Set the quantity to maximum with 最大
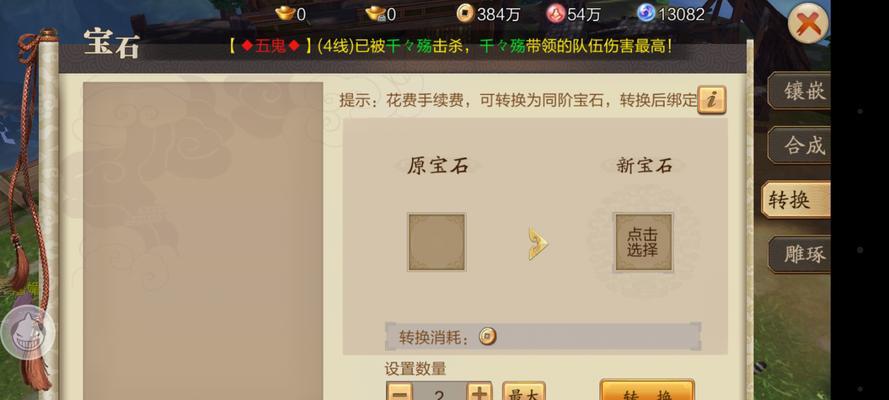 tap(523, 392)
